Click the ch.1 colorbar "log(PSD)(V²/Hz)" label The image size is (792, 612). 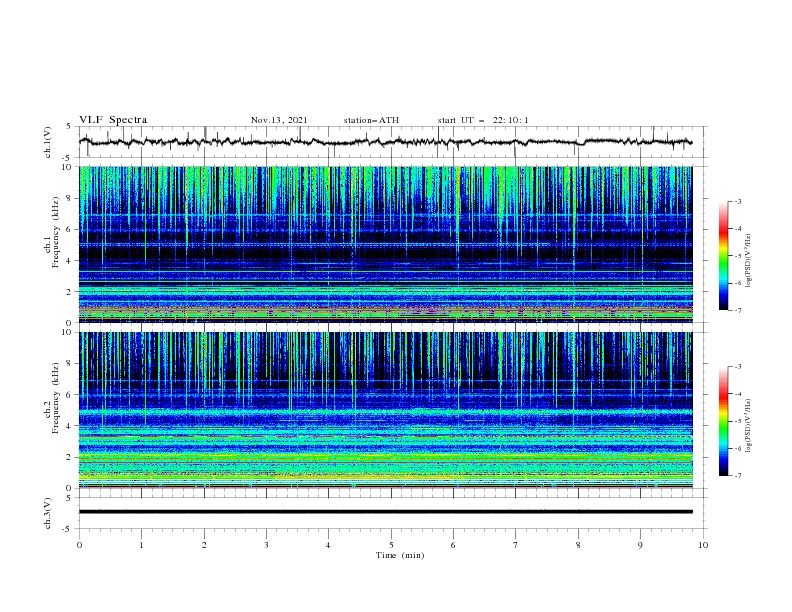(748, 261)
